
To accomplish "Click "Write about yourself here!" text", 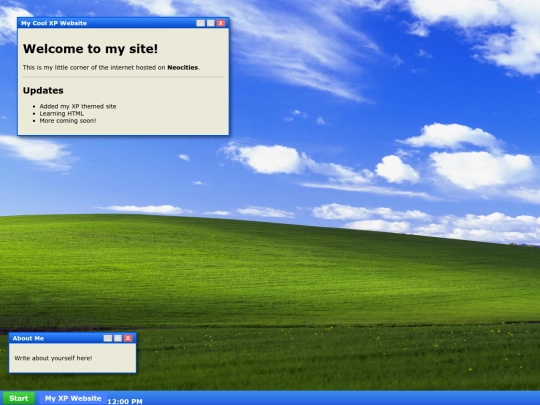I will pos(53,358).
